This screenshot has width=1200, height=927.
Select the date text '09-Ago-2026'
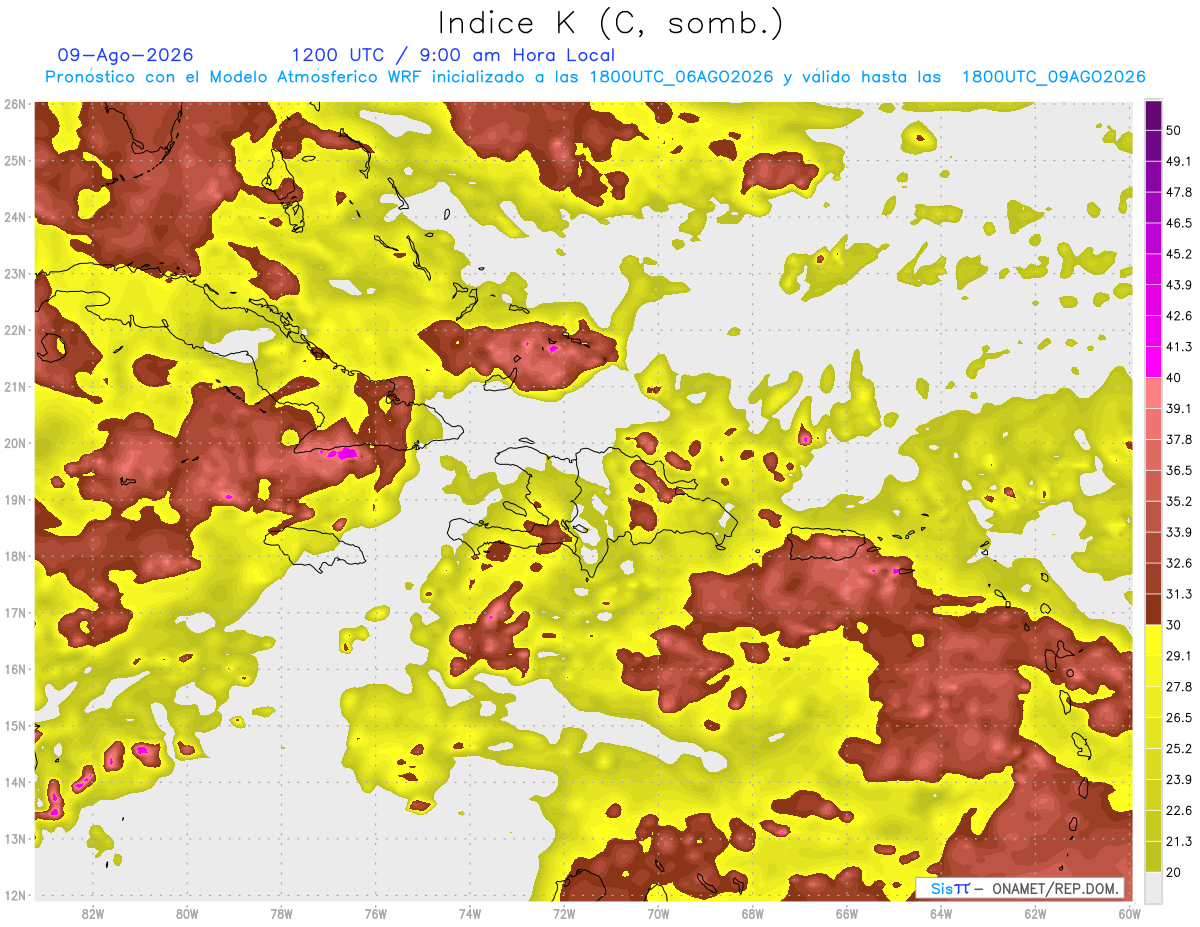(x=126, y=55)
